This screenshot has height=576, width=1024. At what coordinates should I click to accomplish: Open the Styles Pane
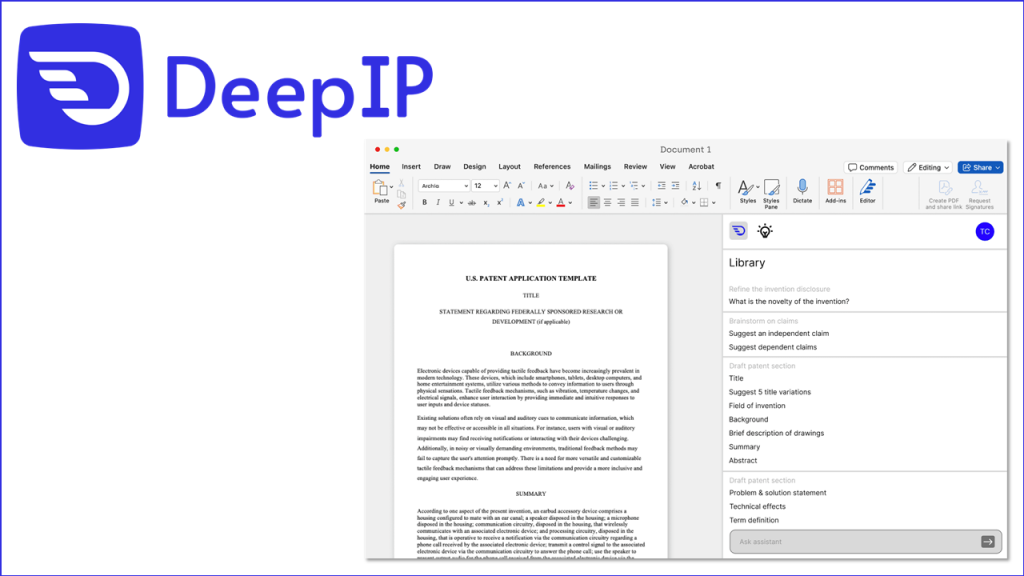[772, 188]
